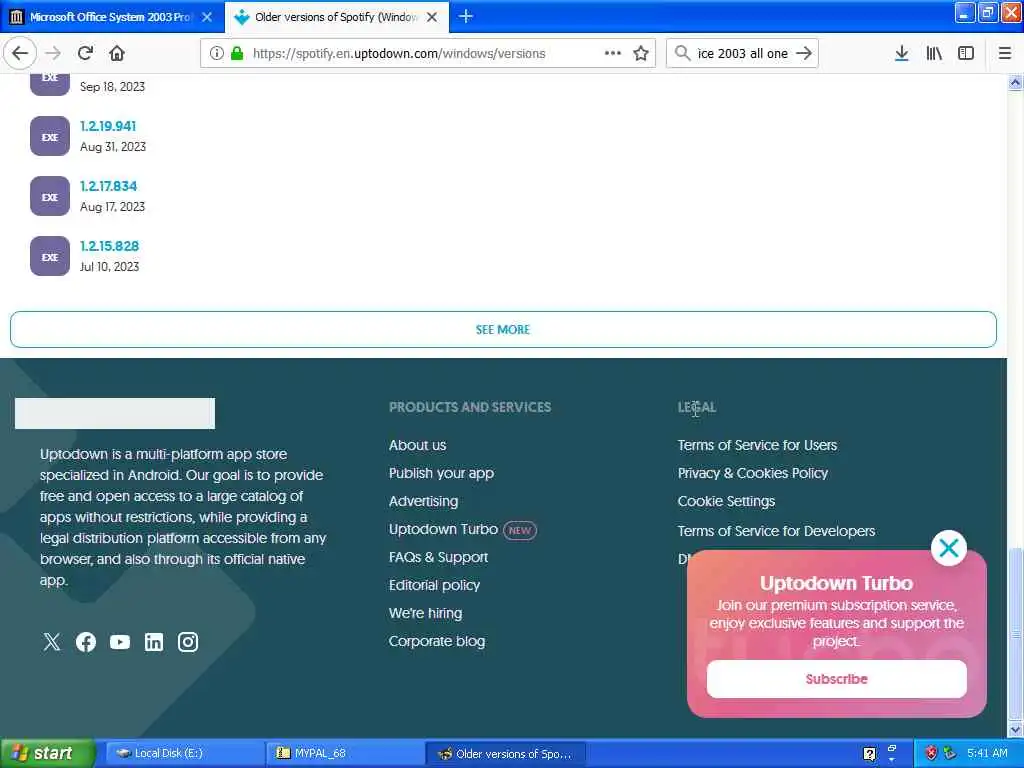Screen dimensions: 1024x768
Task: Close the Microsoft Office System 2003 tab
Action: [207, 17]
